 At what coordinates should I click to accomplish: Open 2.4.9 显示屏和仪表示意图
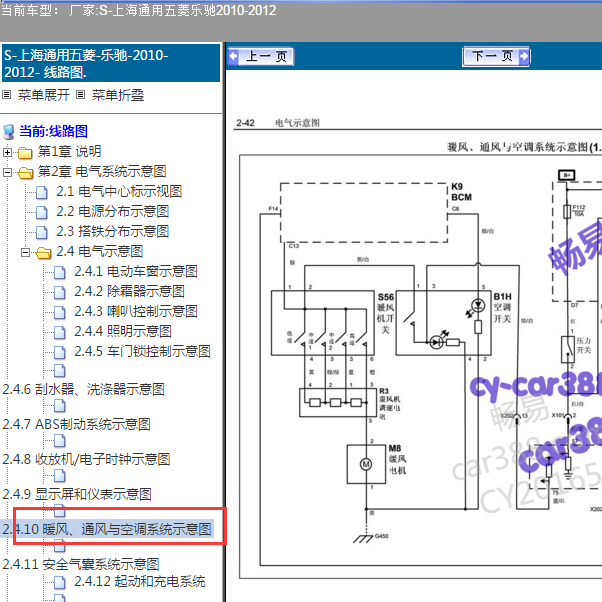[x=77, y=494]
